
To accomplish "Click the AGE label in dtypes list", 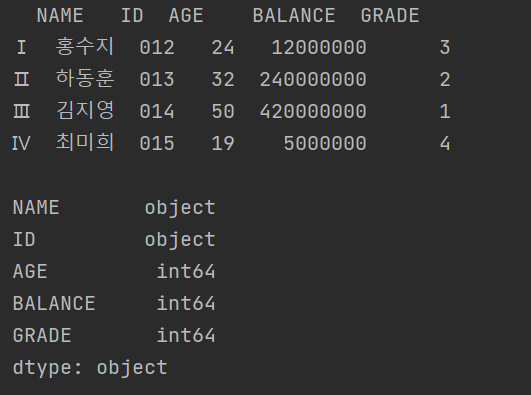I will pos(30,271).
